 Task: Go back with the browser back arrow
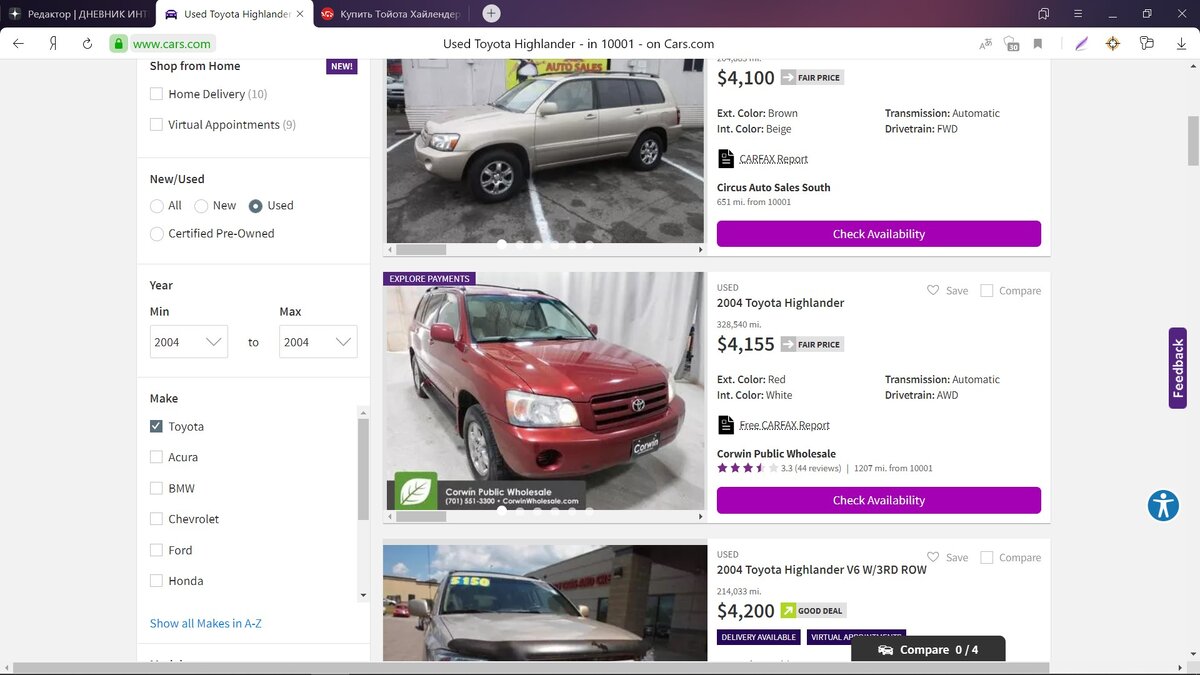tap(18, 43)
